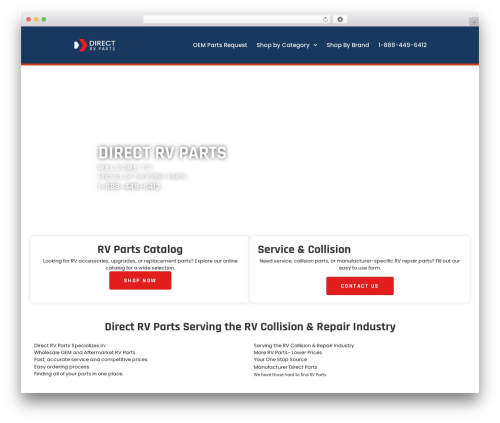500x423 pixels.
Task: Open OEM Parts Request page
Action: click(220, 45)
